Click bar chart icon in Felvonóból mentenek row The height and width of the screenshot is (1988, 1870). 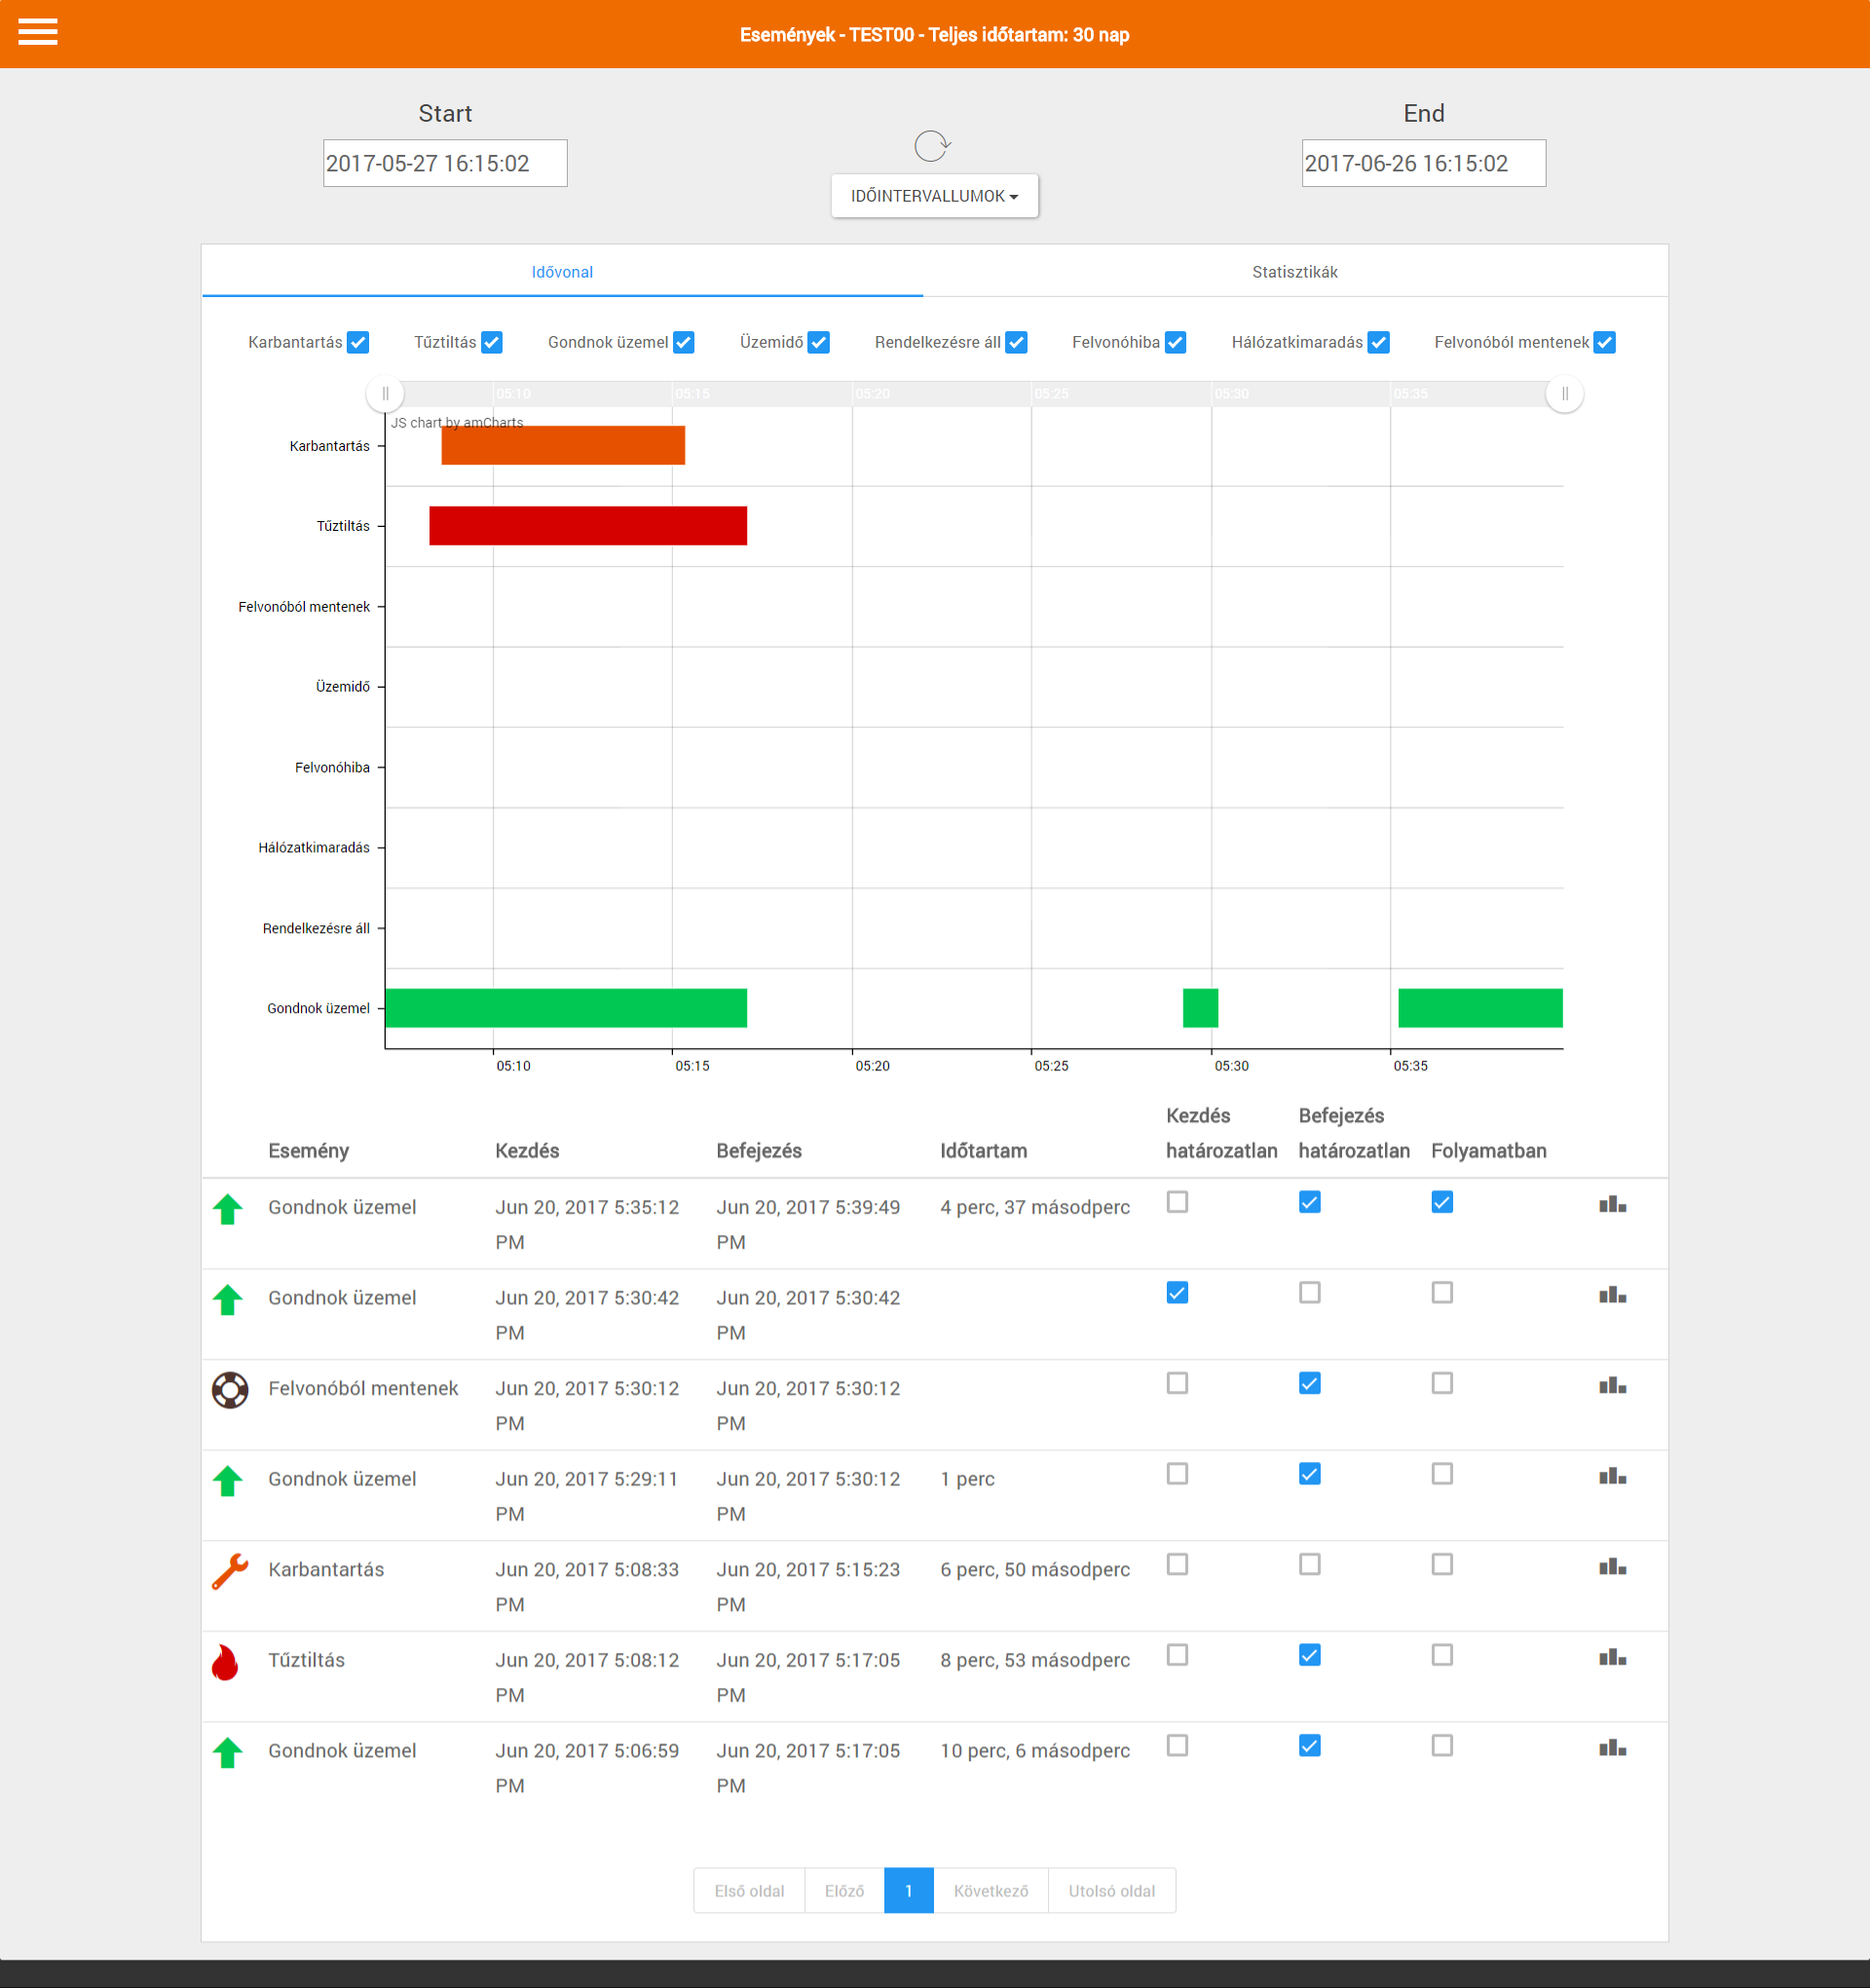[x=1612, y=1386]
